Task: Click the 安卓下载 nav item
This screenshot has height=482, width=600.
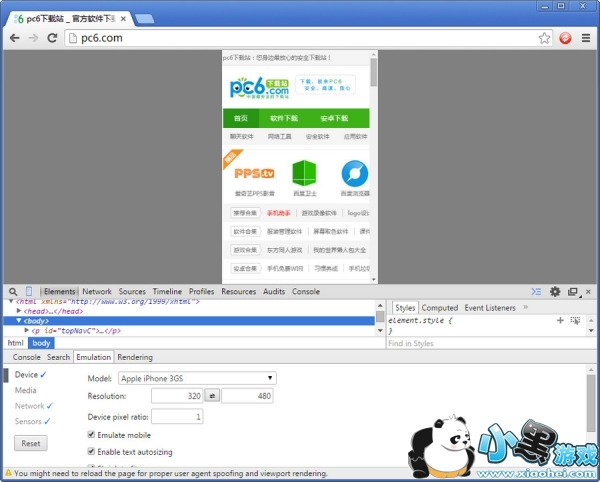Action: click(x=334, y=118)
